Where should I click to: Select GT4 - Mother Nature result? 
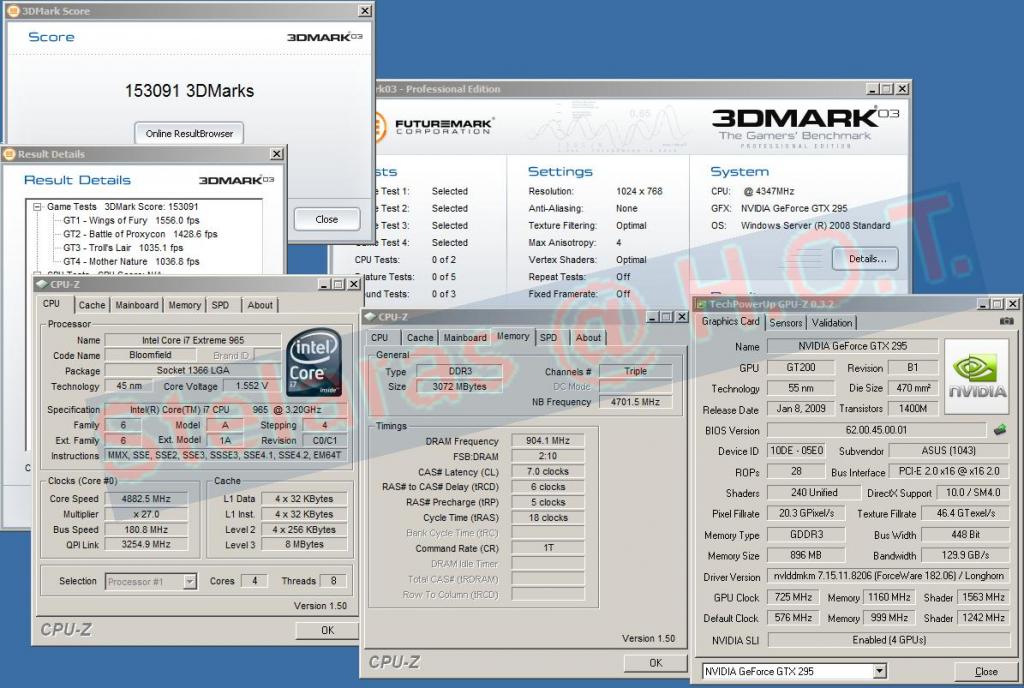coord(131,261)
